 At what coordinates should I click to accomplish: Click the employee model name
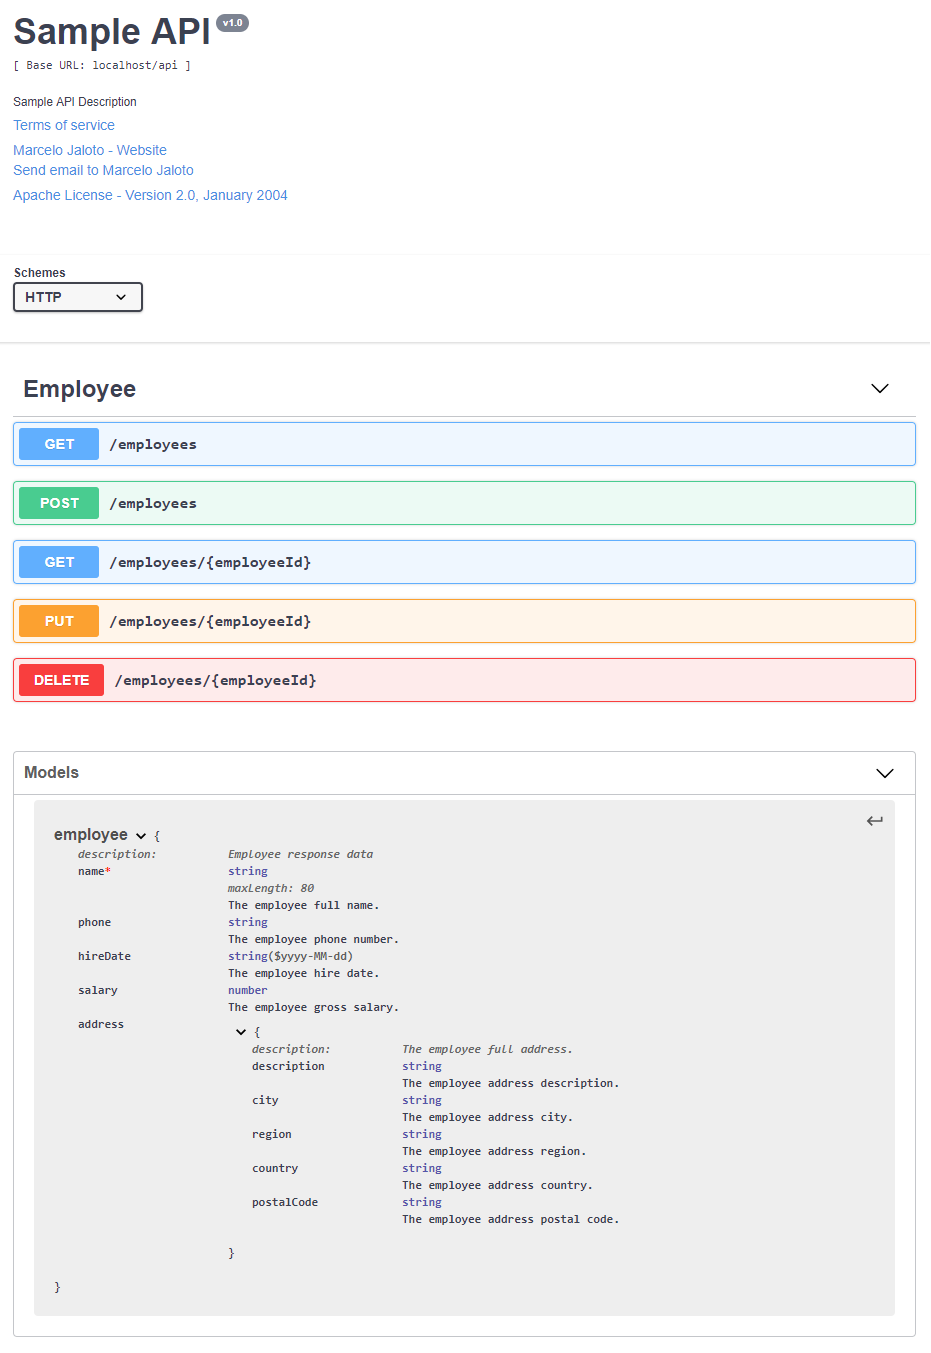click(91, 834)
